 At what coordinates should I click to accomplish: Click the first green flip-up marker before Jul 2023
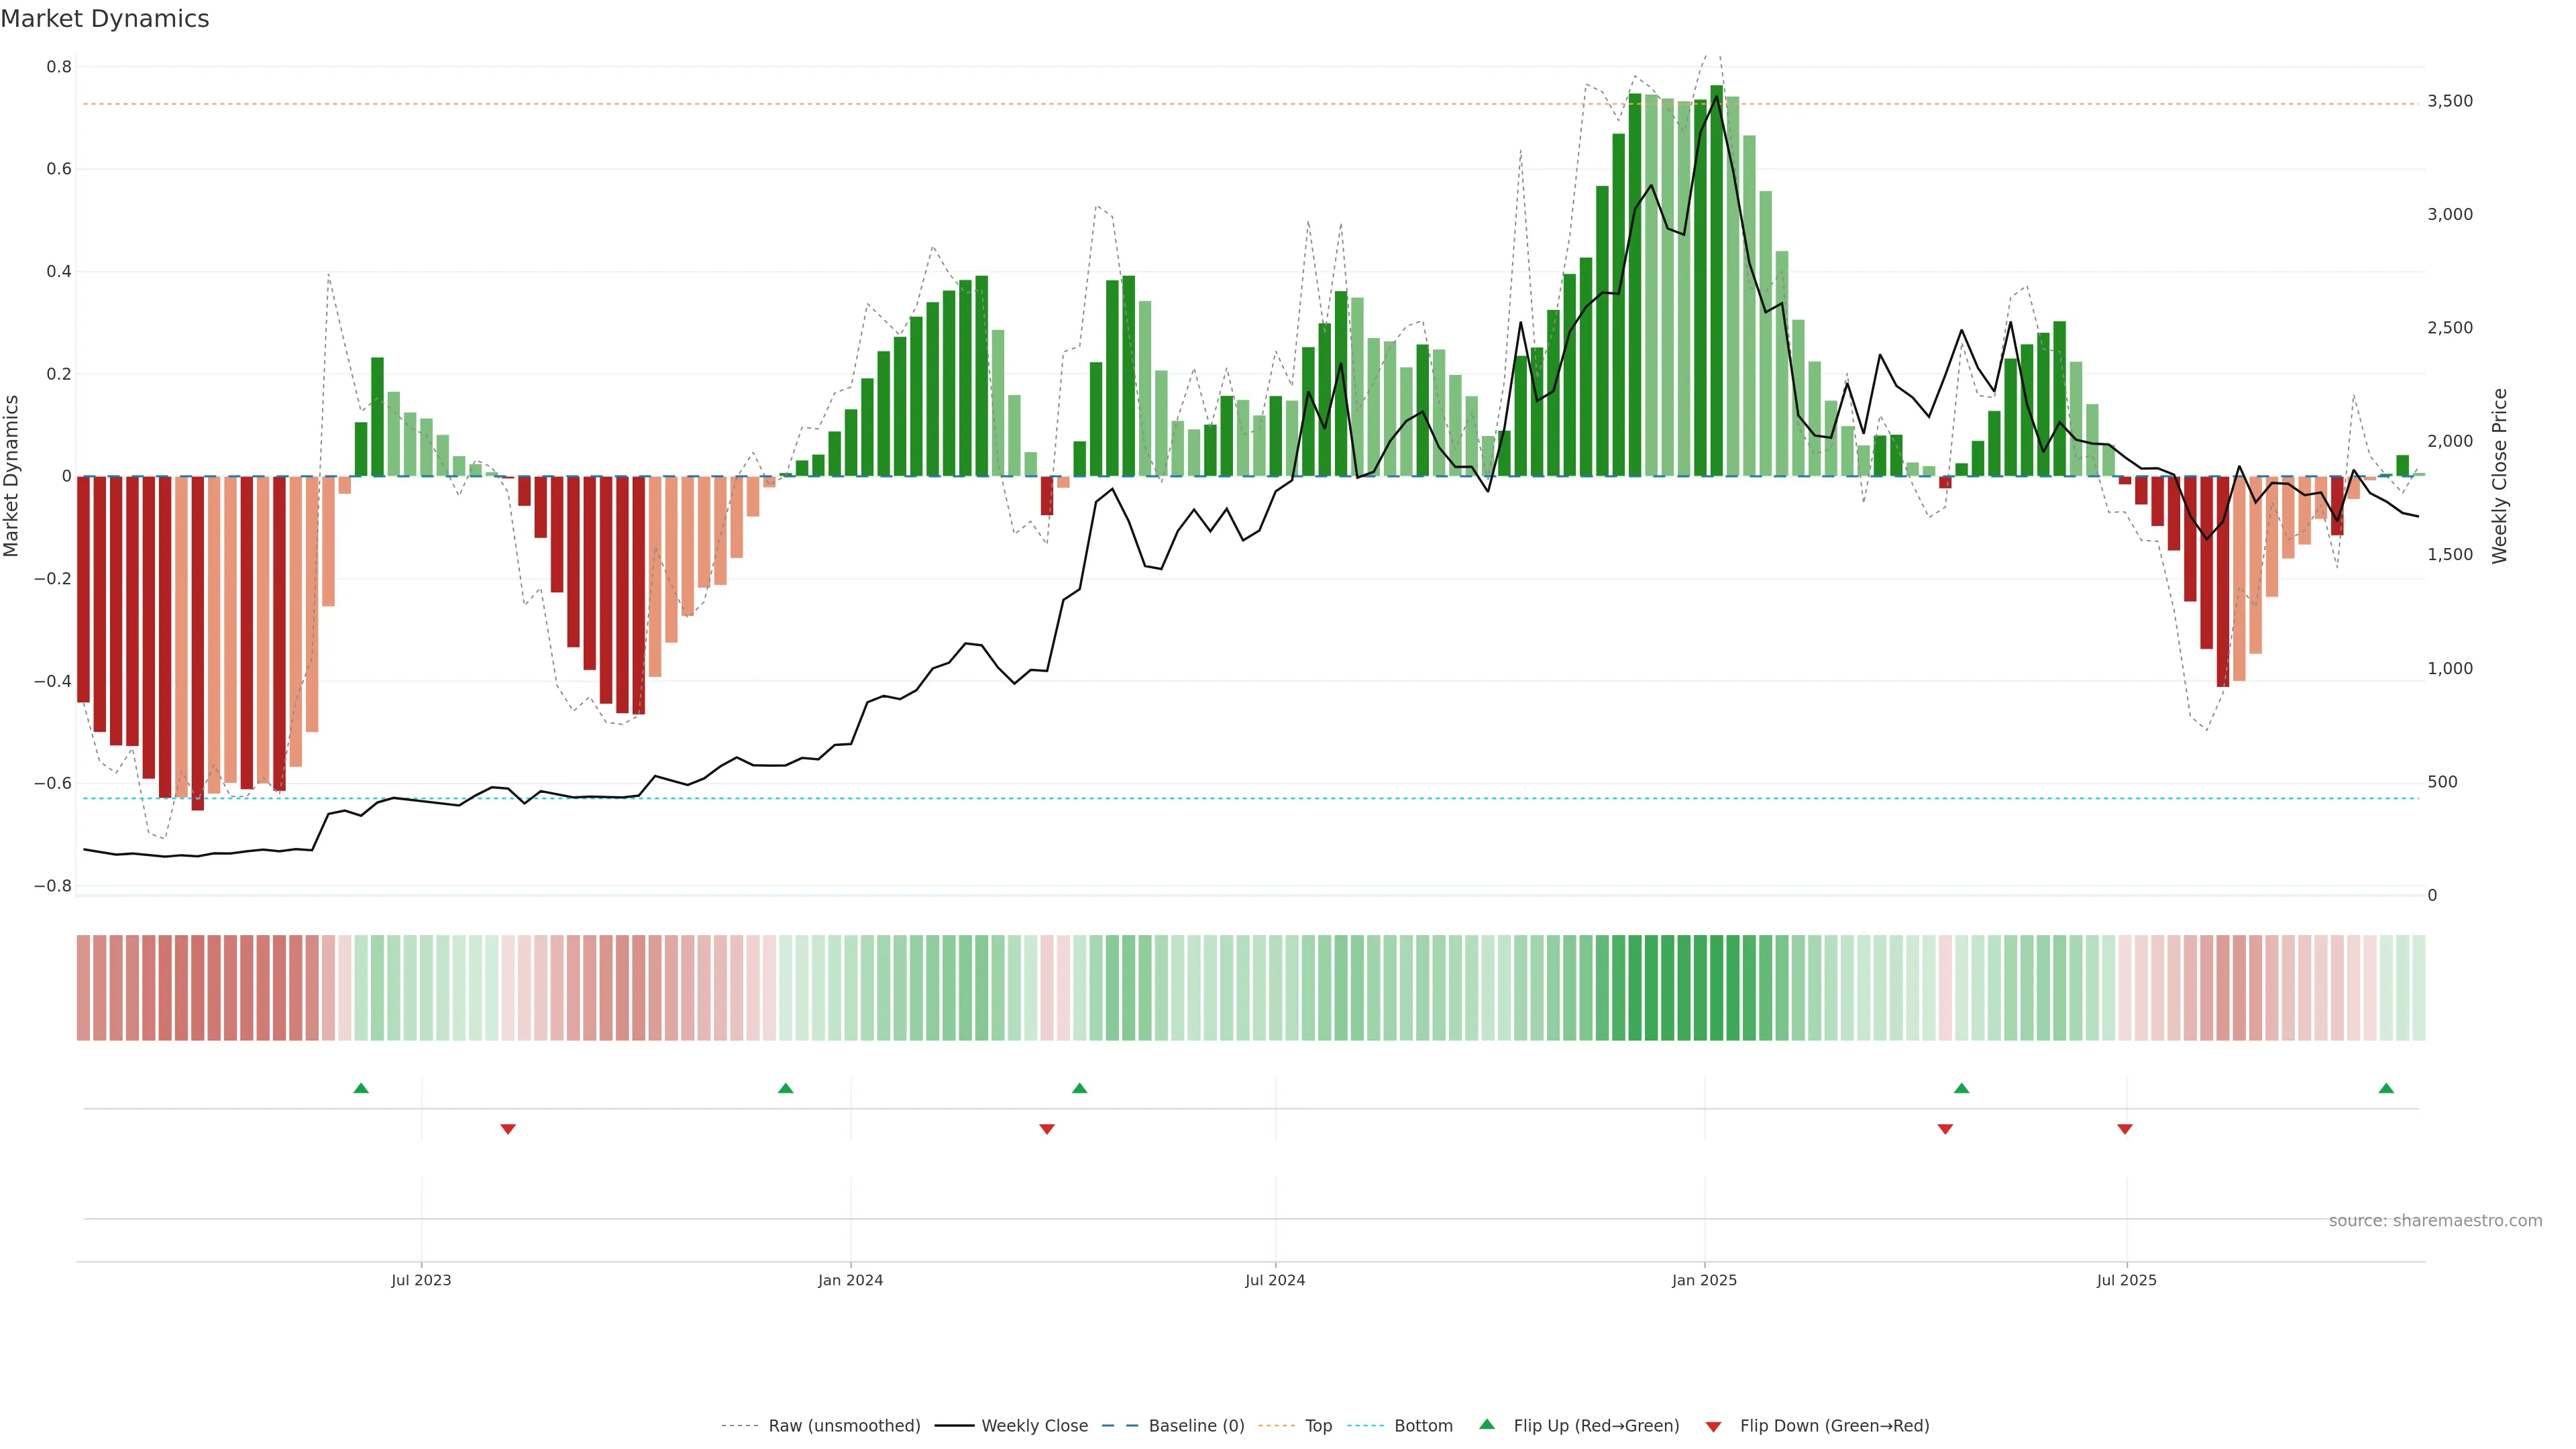[361, 1088]
